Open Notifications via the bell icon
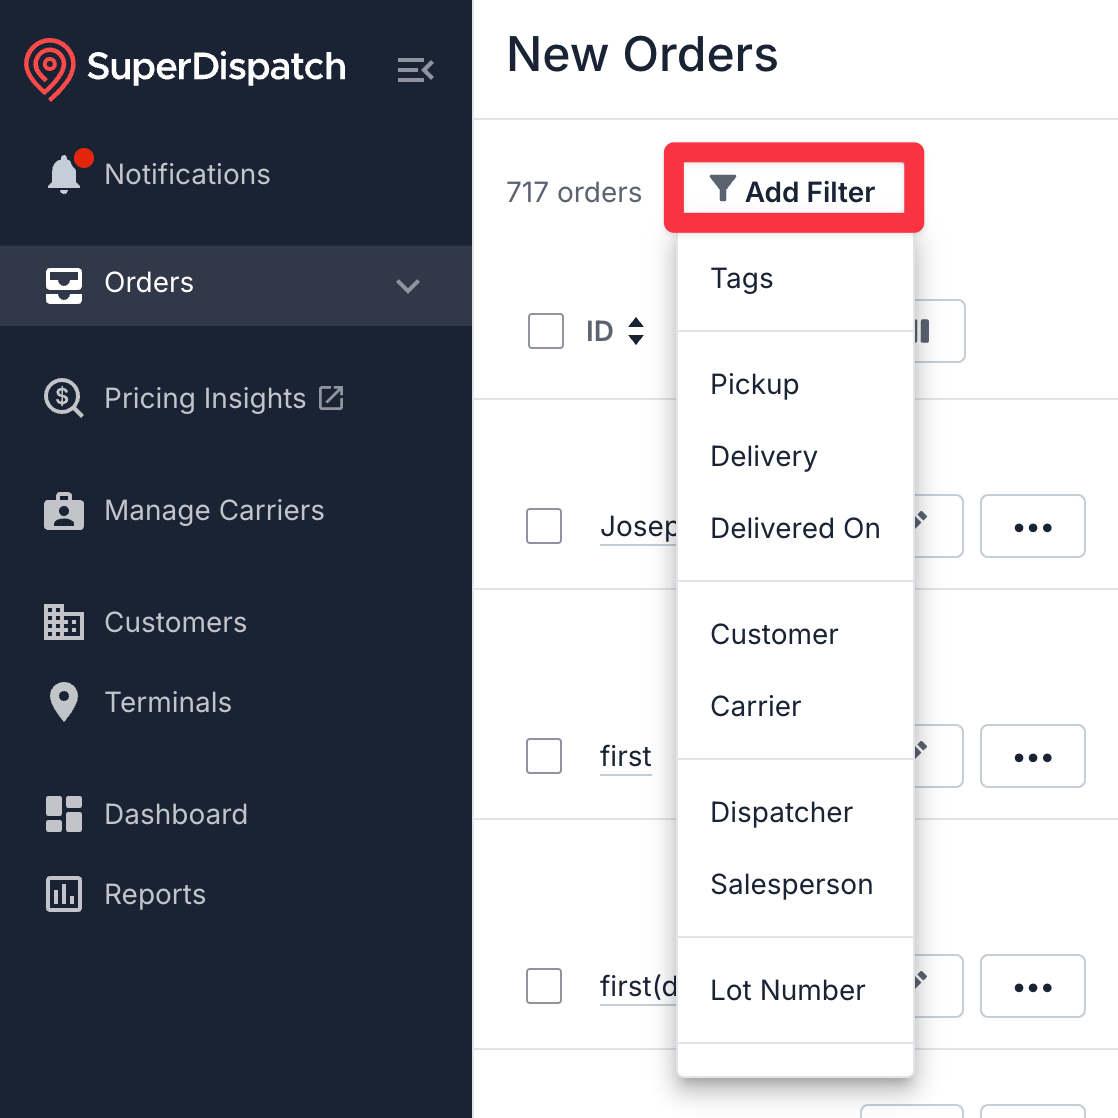Viewport: 1118px width, 1118px height. [65, 174]
